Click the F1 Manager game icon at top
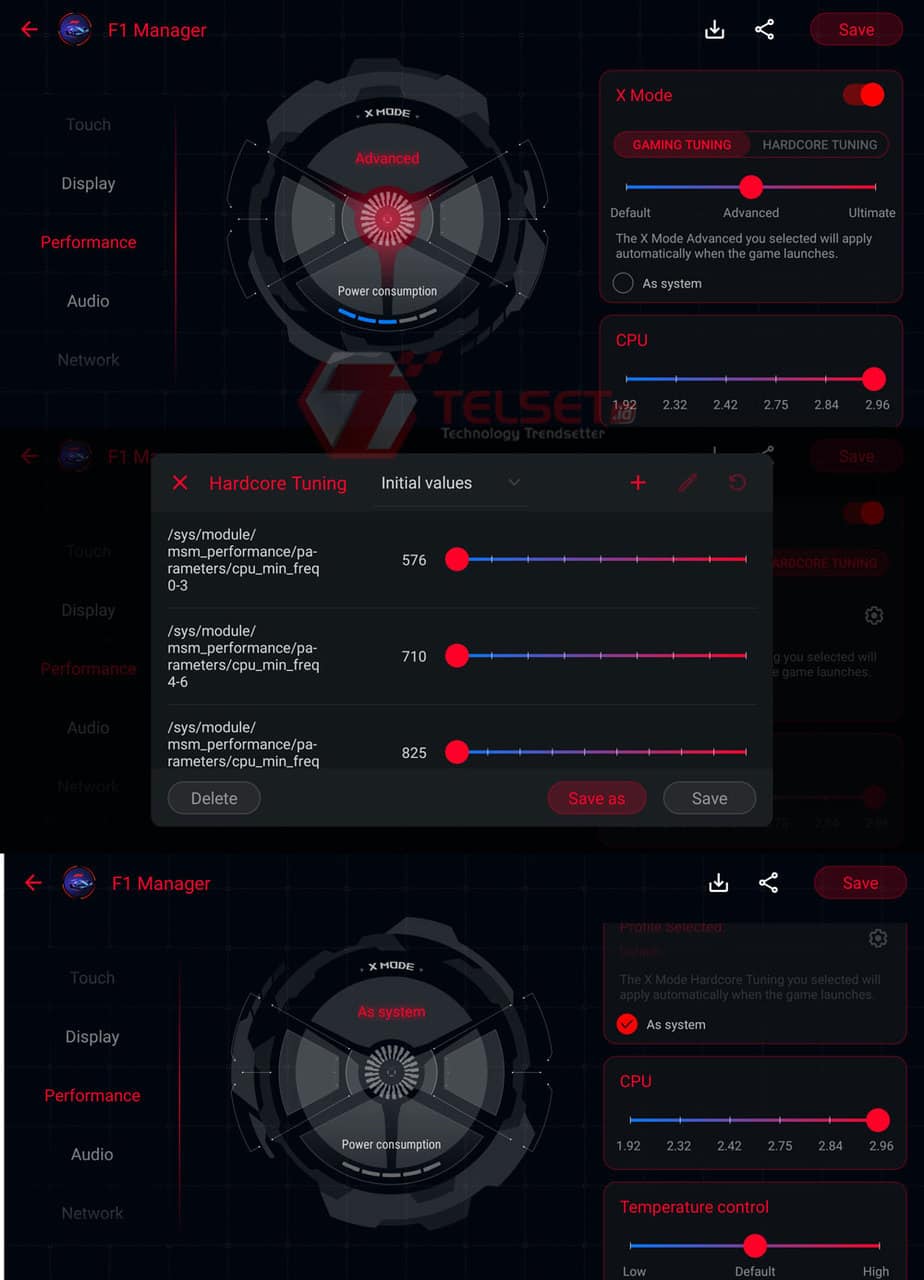This screenshot has width=924, height=1280. [x=75, y=30]
